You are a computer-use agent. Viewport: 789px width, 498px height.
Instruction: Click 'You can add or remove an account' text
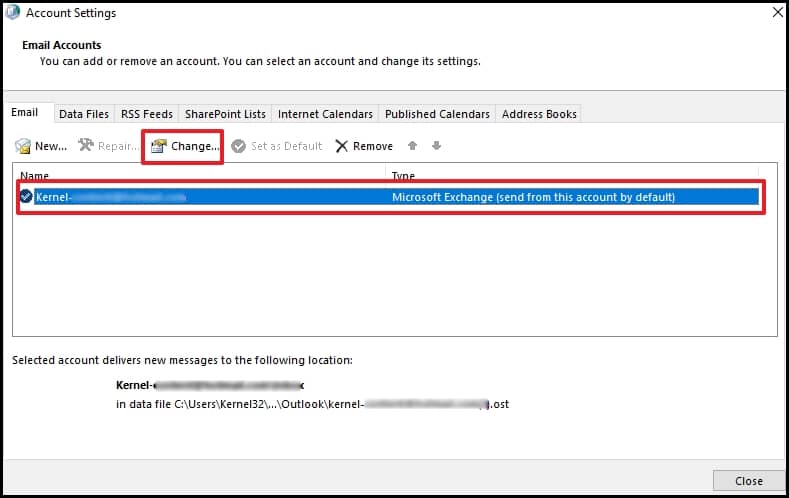tap(260, 61)
